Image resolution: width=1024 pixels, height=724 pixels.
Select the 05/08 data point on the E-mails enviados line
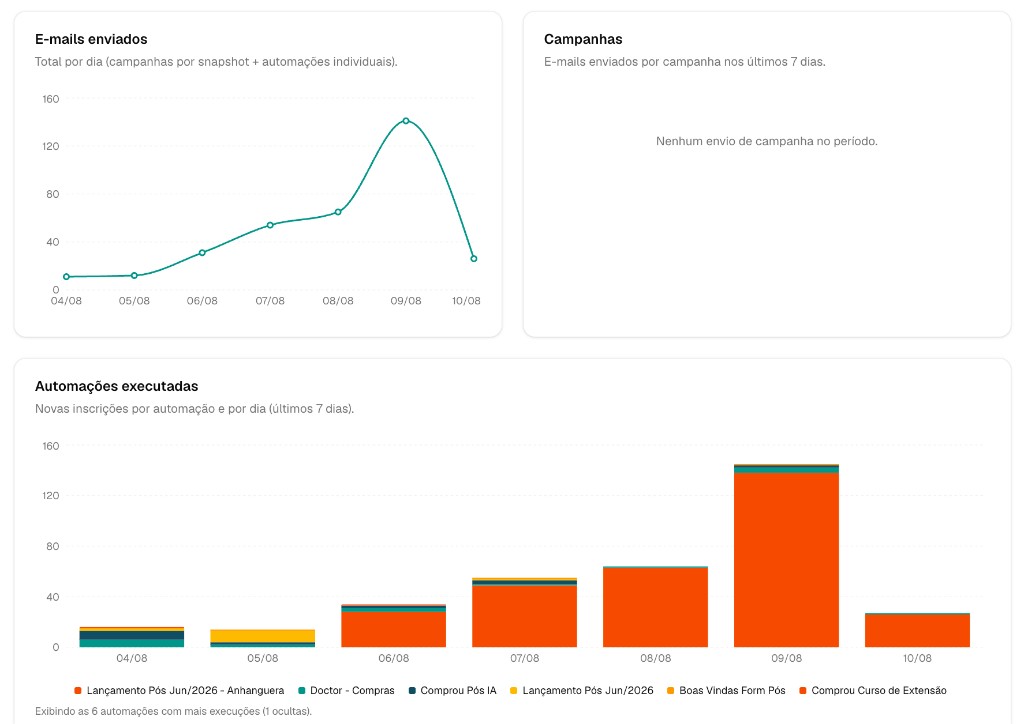pos(135,275)
